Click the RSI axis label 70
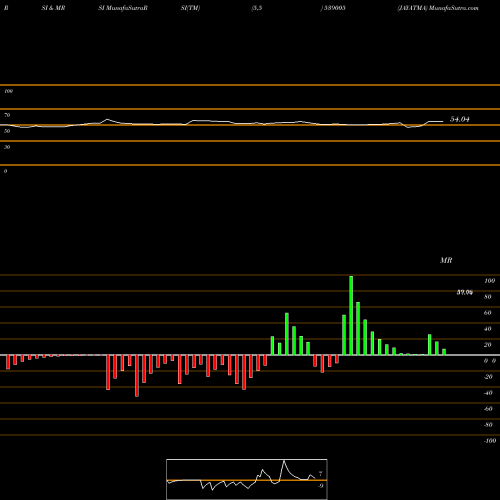 tap(7, 115)
